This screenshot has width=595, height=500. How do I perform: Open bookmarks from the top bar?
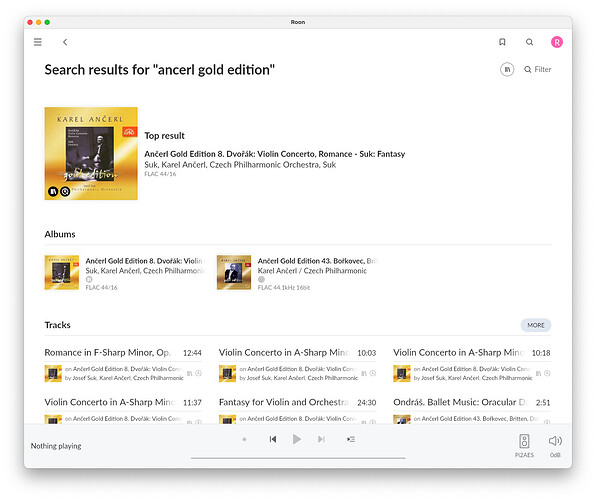(x=502, y=42)
